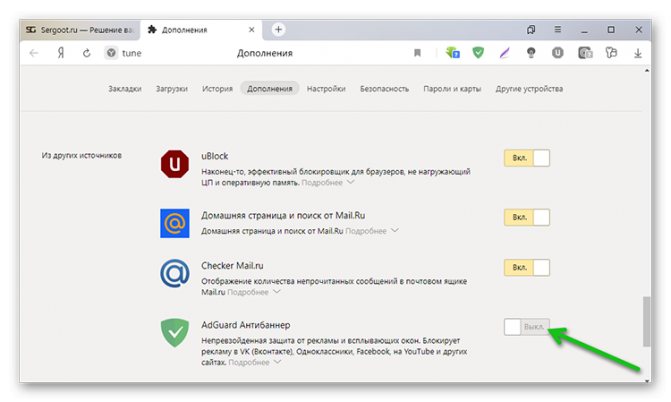Image resolution: width=671 pixels, height=402 pixels.
Task: Maximize the browser window
Action: (611, 30)
